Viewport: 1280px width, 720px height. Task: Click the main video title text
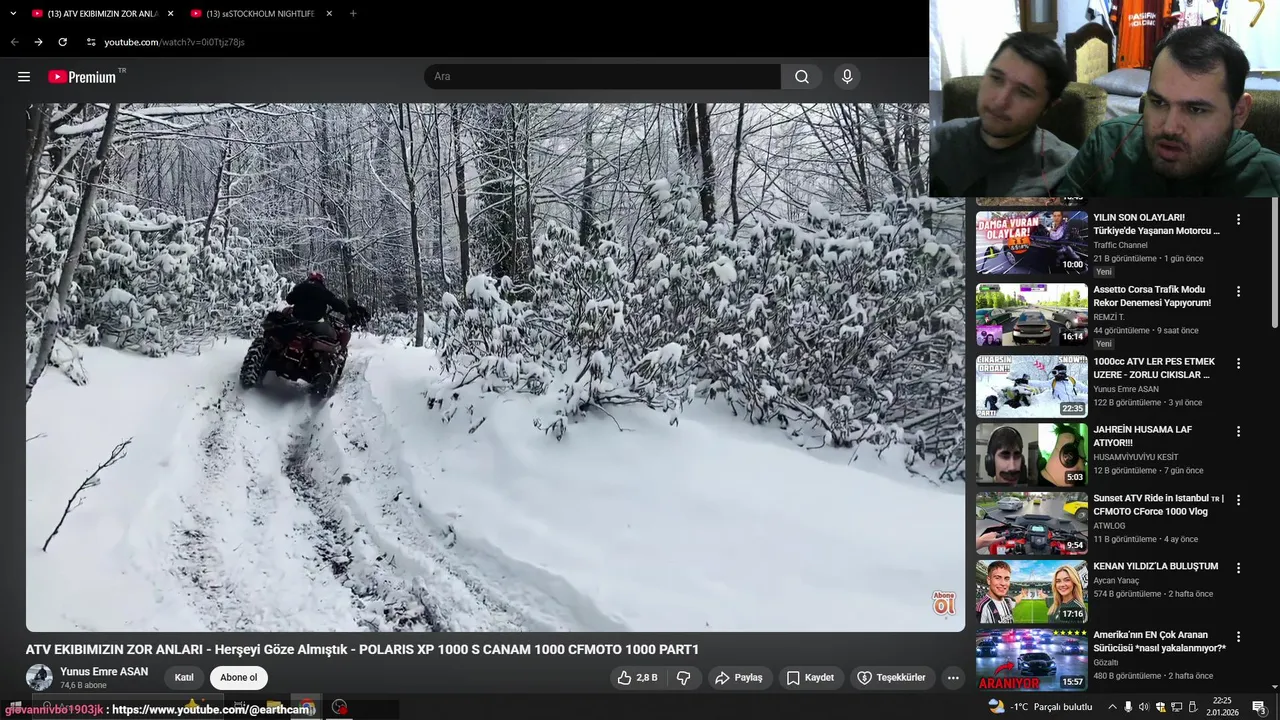tap(362, 650)
